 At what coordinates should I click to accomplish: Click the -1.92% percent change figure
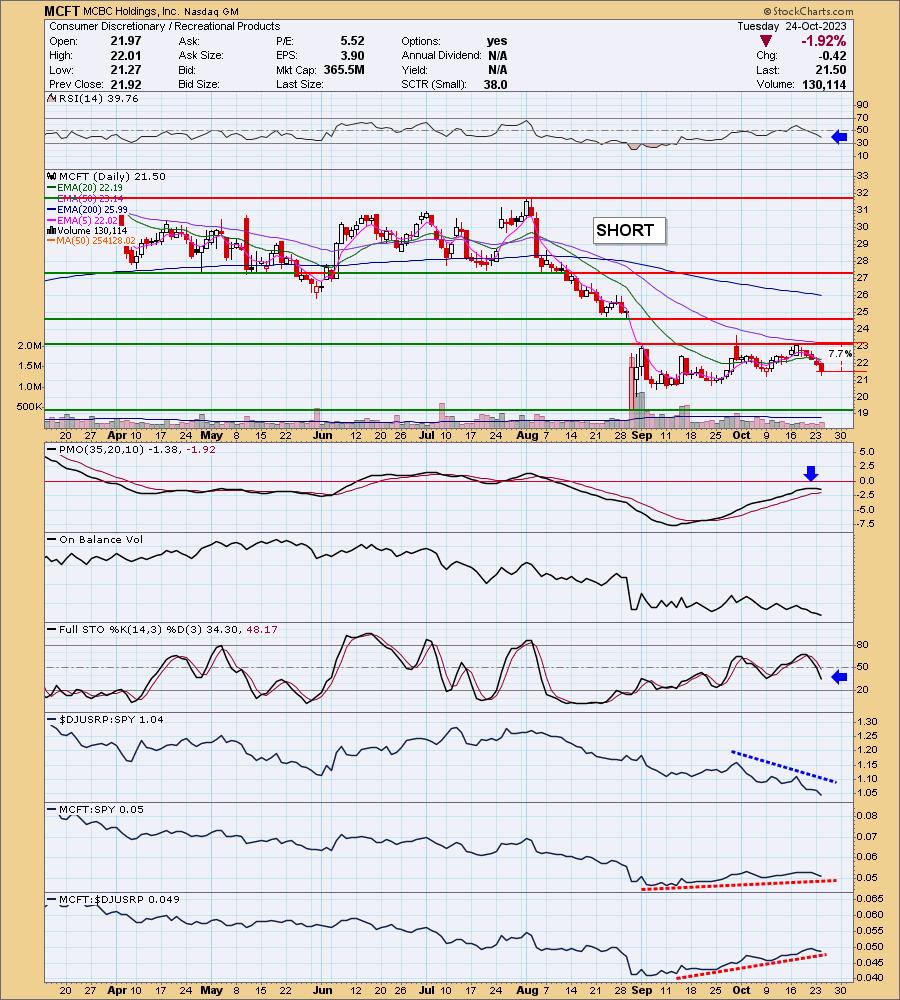(823, 41)
